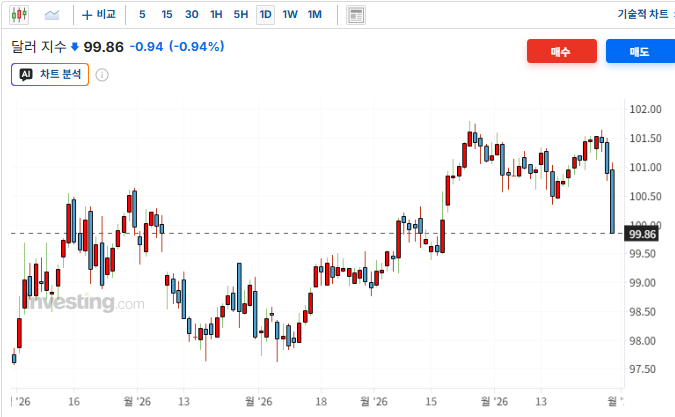Click the 101.50 price axis label
The height and width of the screenshot is (417, 675).
645,138
